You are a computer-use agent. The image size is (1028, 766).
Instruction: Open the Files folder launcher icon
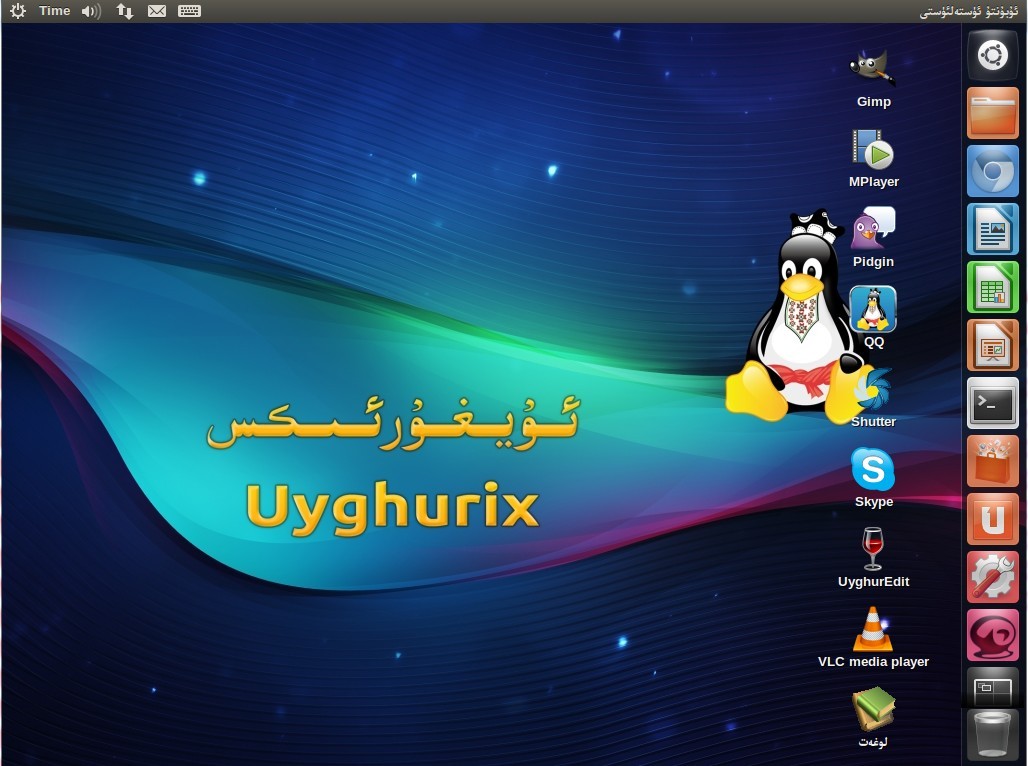coord(993,113)
